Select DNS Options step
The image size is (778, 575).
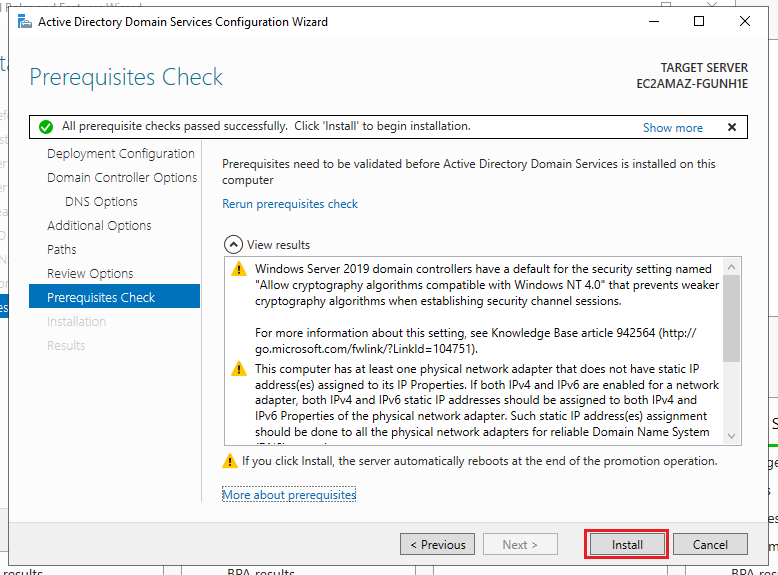[x=101, y=202]
